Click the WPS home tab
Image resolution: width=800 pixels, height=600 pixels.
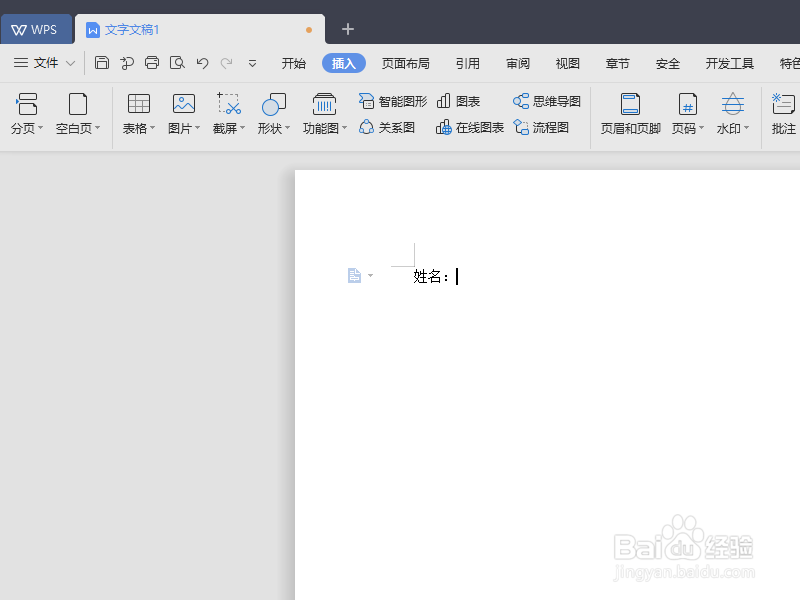pyautogui.click(x=36, y=30)
